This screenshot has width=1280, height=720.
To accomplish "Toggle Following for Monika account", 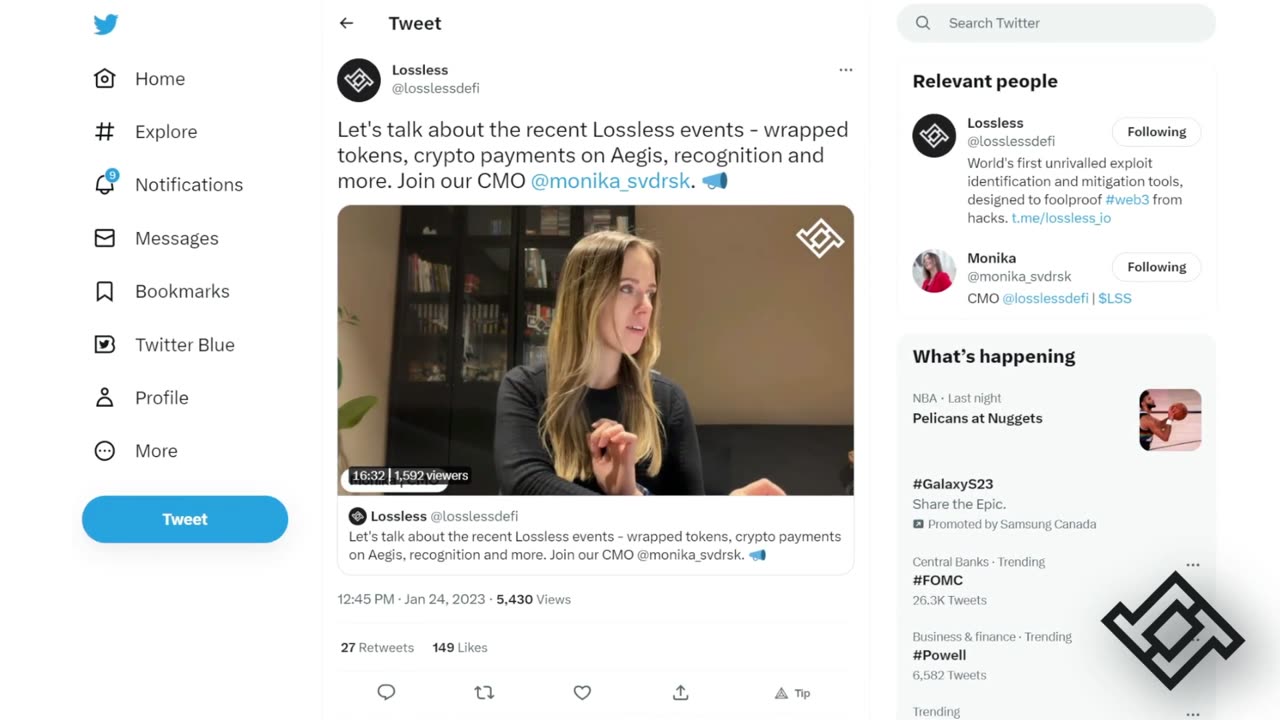I will (x=1156, y=267).
